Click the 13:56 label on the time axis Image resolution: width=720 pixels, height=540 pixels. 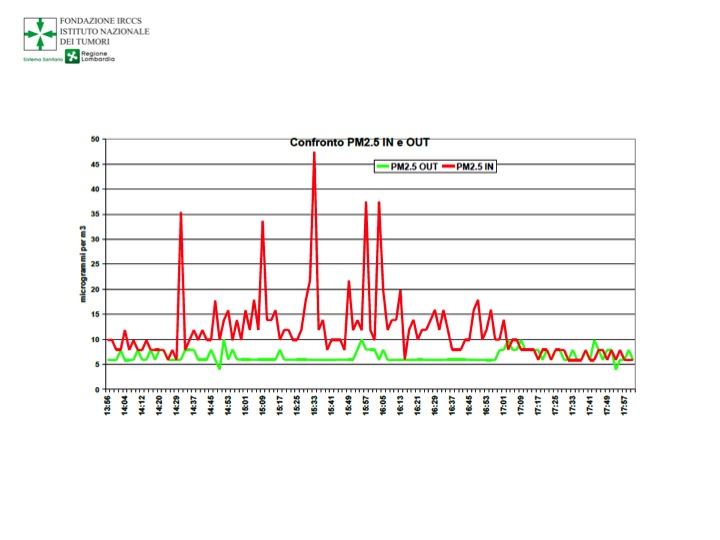(x=108, y=405)
